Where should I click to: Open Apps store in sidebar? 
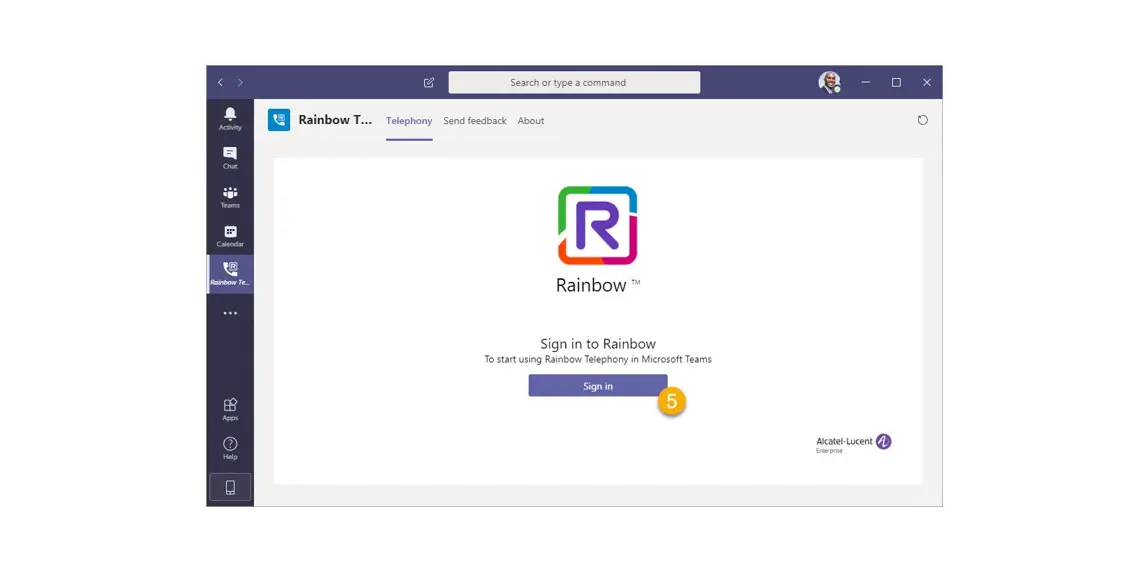coord(230,409)
